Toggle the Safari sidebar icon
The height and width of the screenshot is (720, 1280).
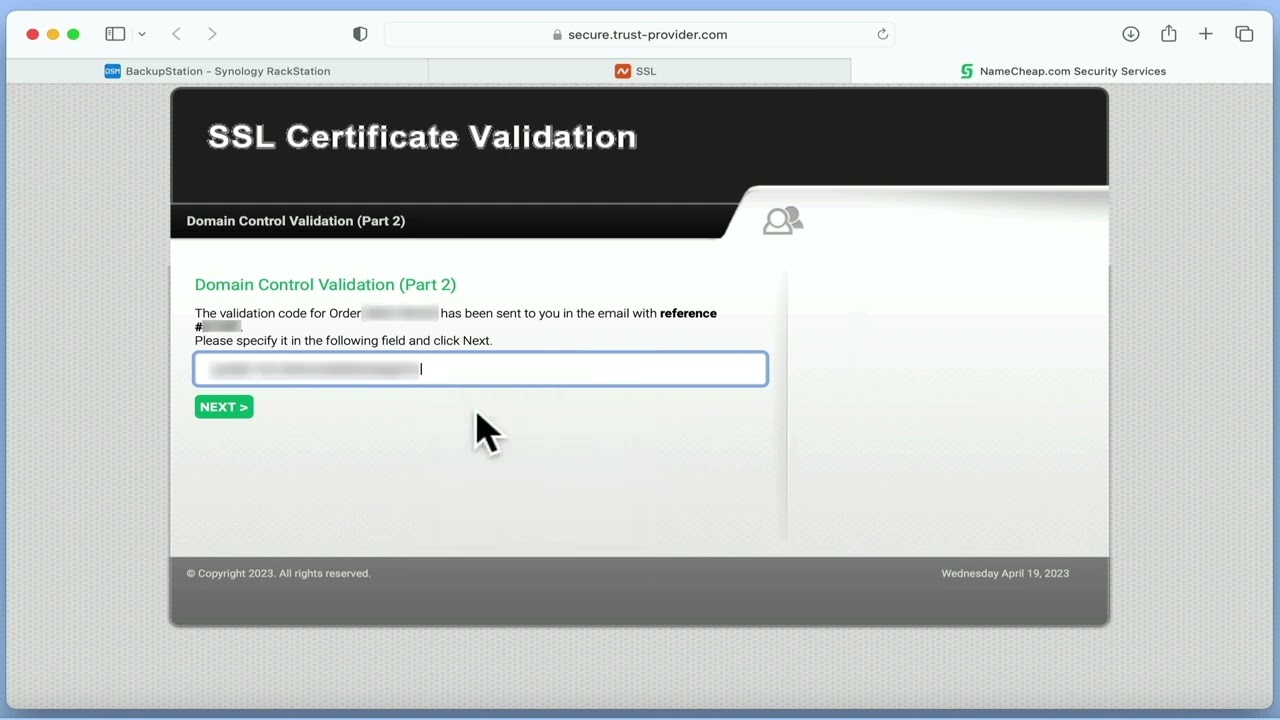point(115,34)
